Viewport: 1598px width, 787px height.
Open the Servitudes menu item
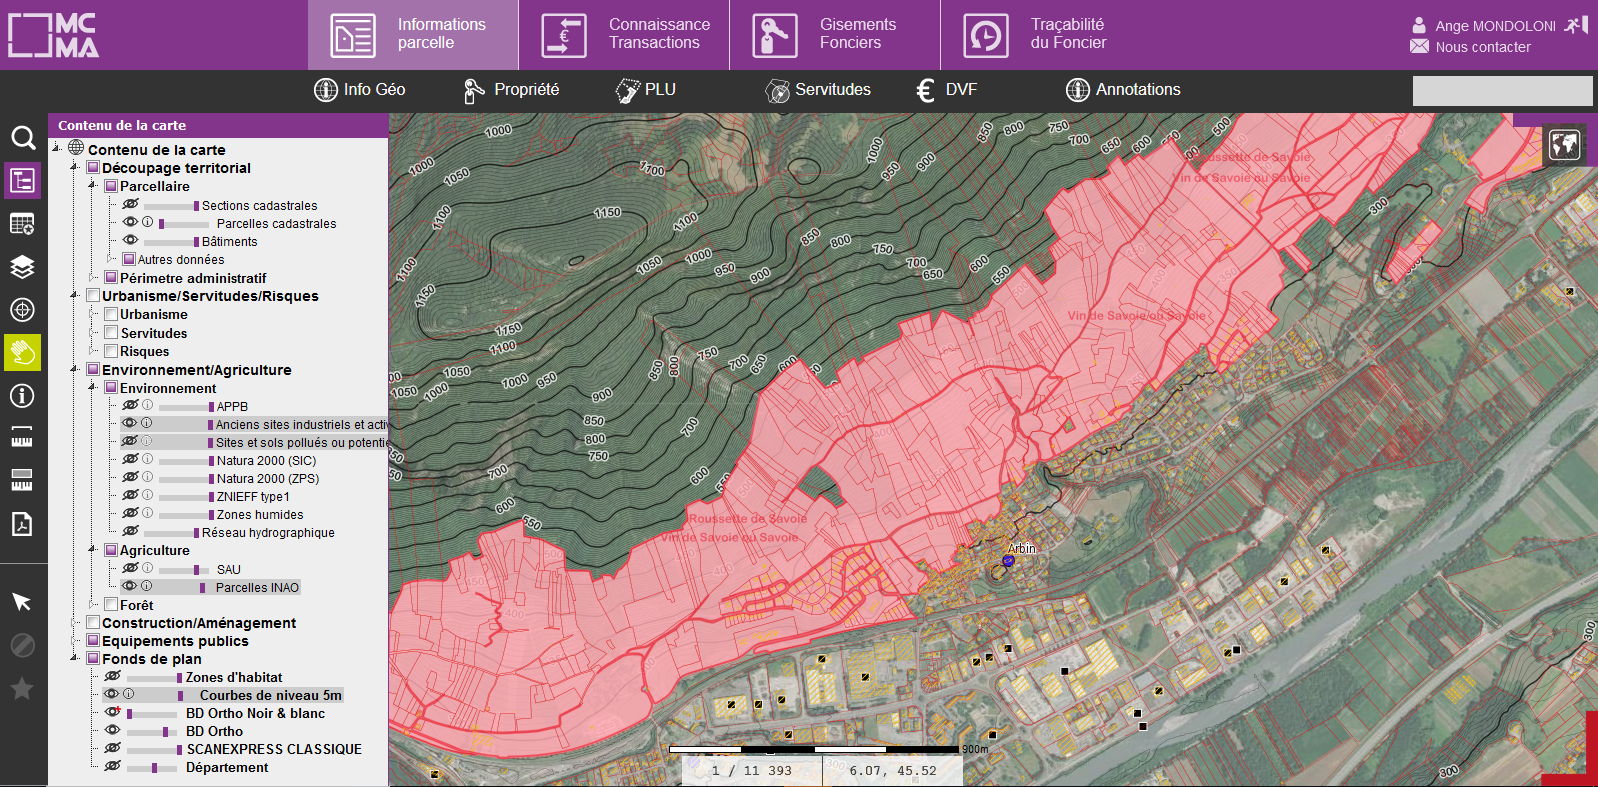point(818,90)
